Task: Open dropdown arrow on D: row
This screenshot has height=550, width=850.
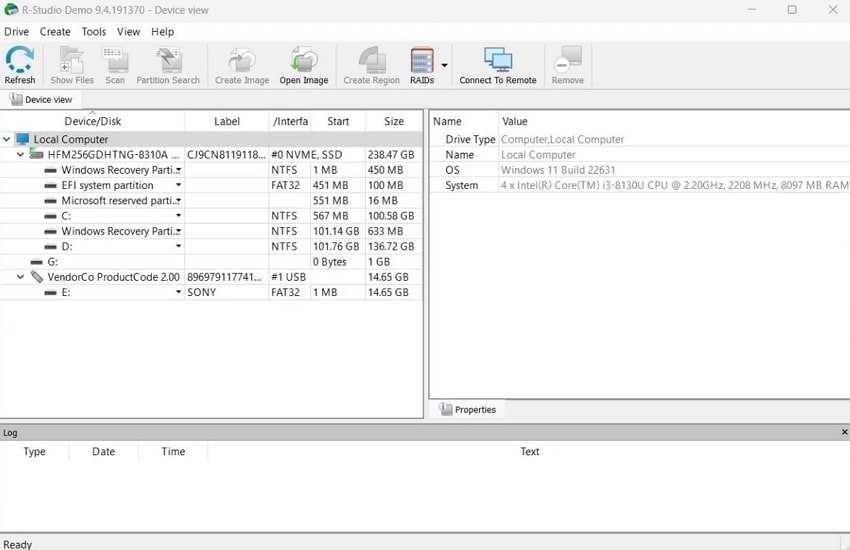Action: [x=178, y=246]
